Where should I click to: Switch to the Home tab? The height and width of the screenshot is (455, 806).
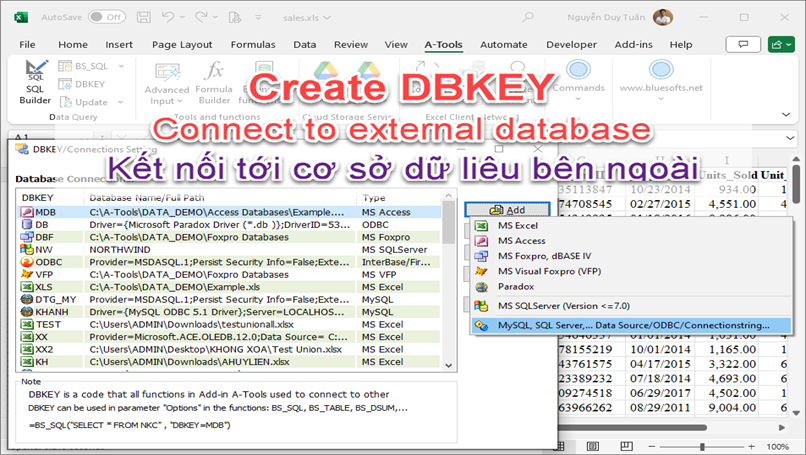point(73,45)
